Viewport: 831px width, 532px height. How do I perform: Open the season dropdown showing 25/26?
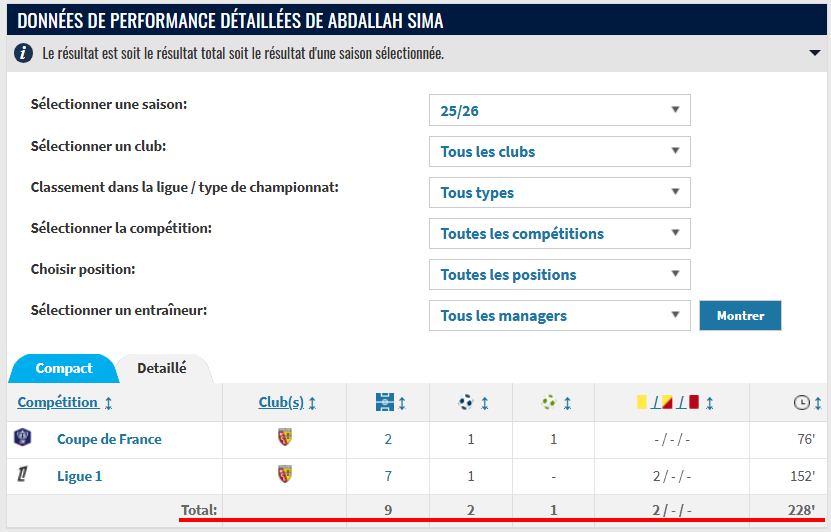tap(559, 110)
